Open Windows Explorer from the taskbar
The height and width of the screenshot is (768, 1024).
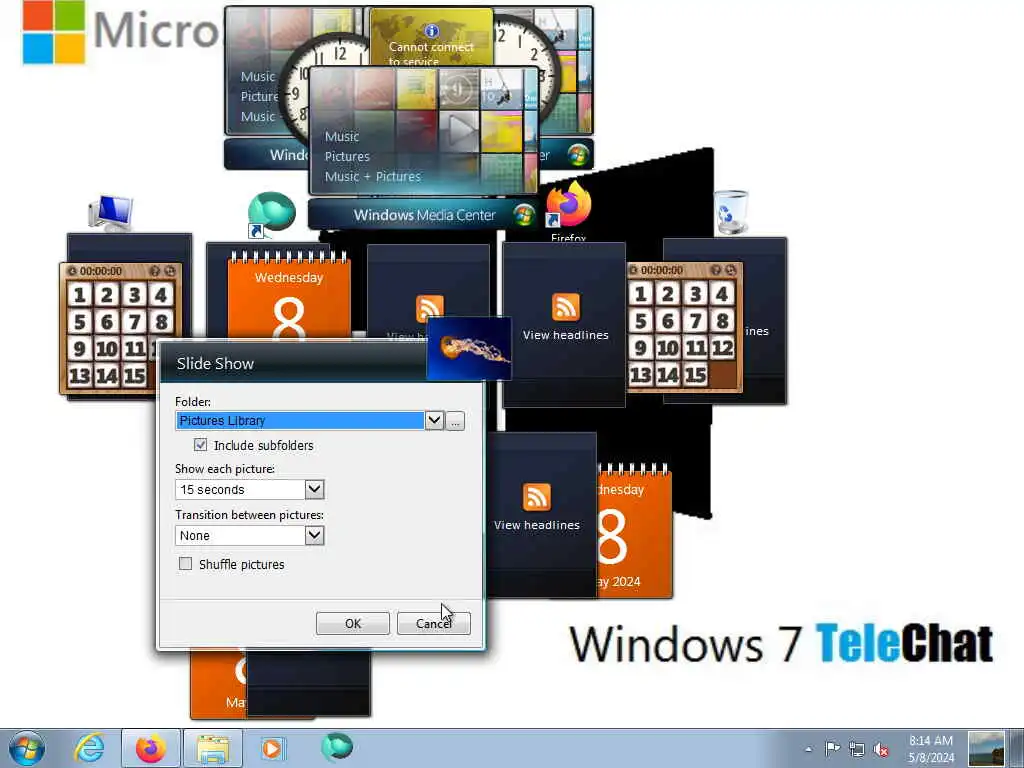[x=213, y=748]
